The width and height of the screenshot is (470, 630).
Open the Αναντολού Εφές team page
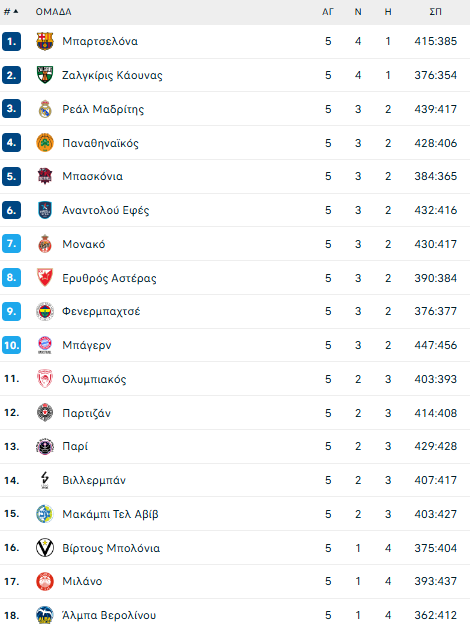pos(106,210)
